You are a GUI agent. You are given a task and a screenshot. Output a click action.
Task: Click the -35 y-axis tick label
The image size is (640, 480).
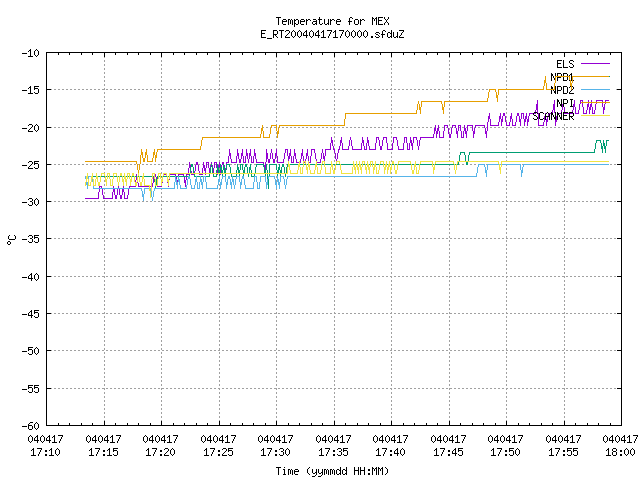point(31,239)
